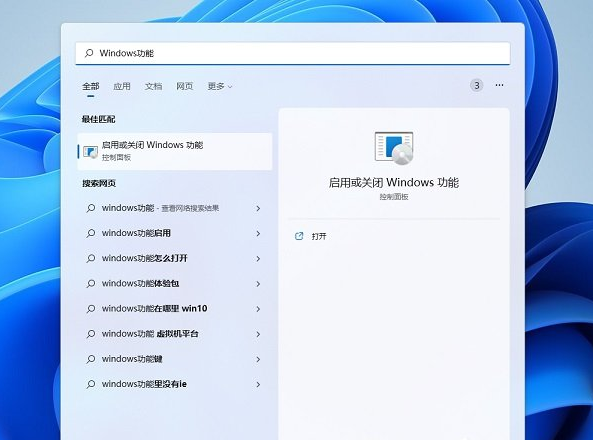Click the circular badge showing 3
This screenshot has width=593, height=440.
[x=477, y=86]
